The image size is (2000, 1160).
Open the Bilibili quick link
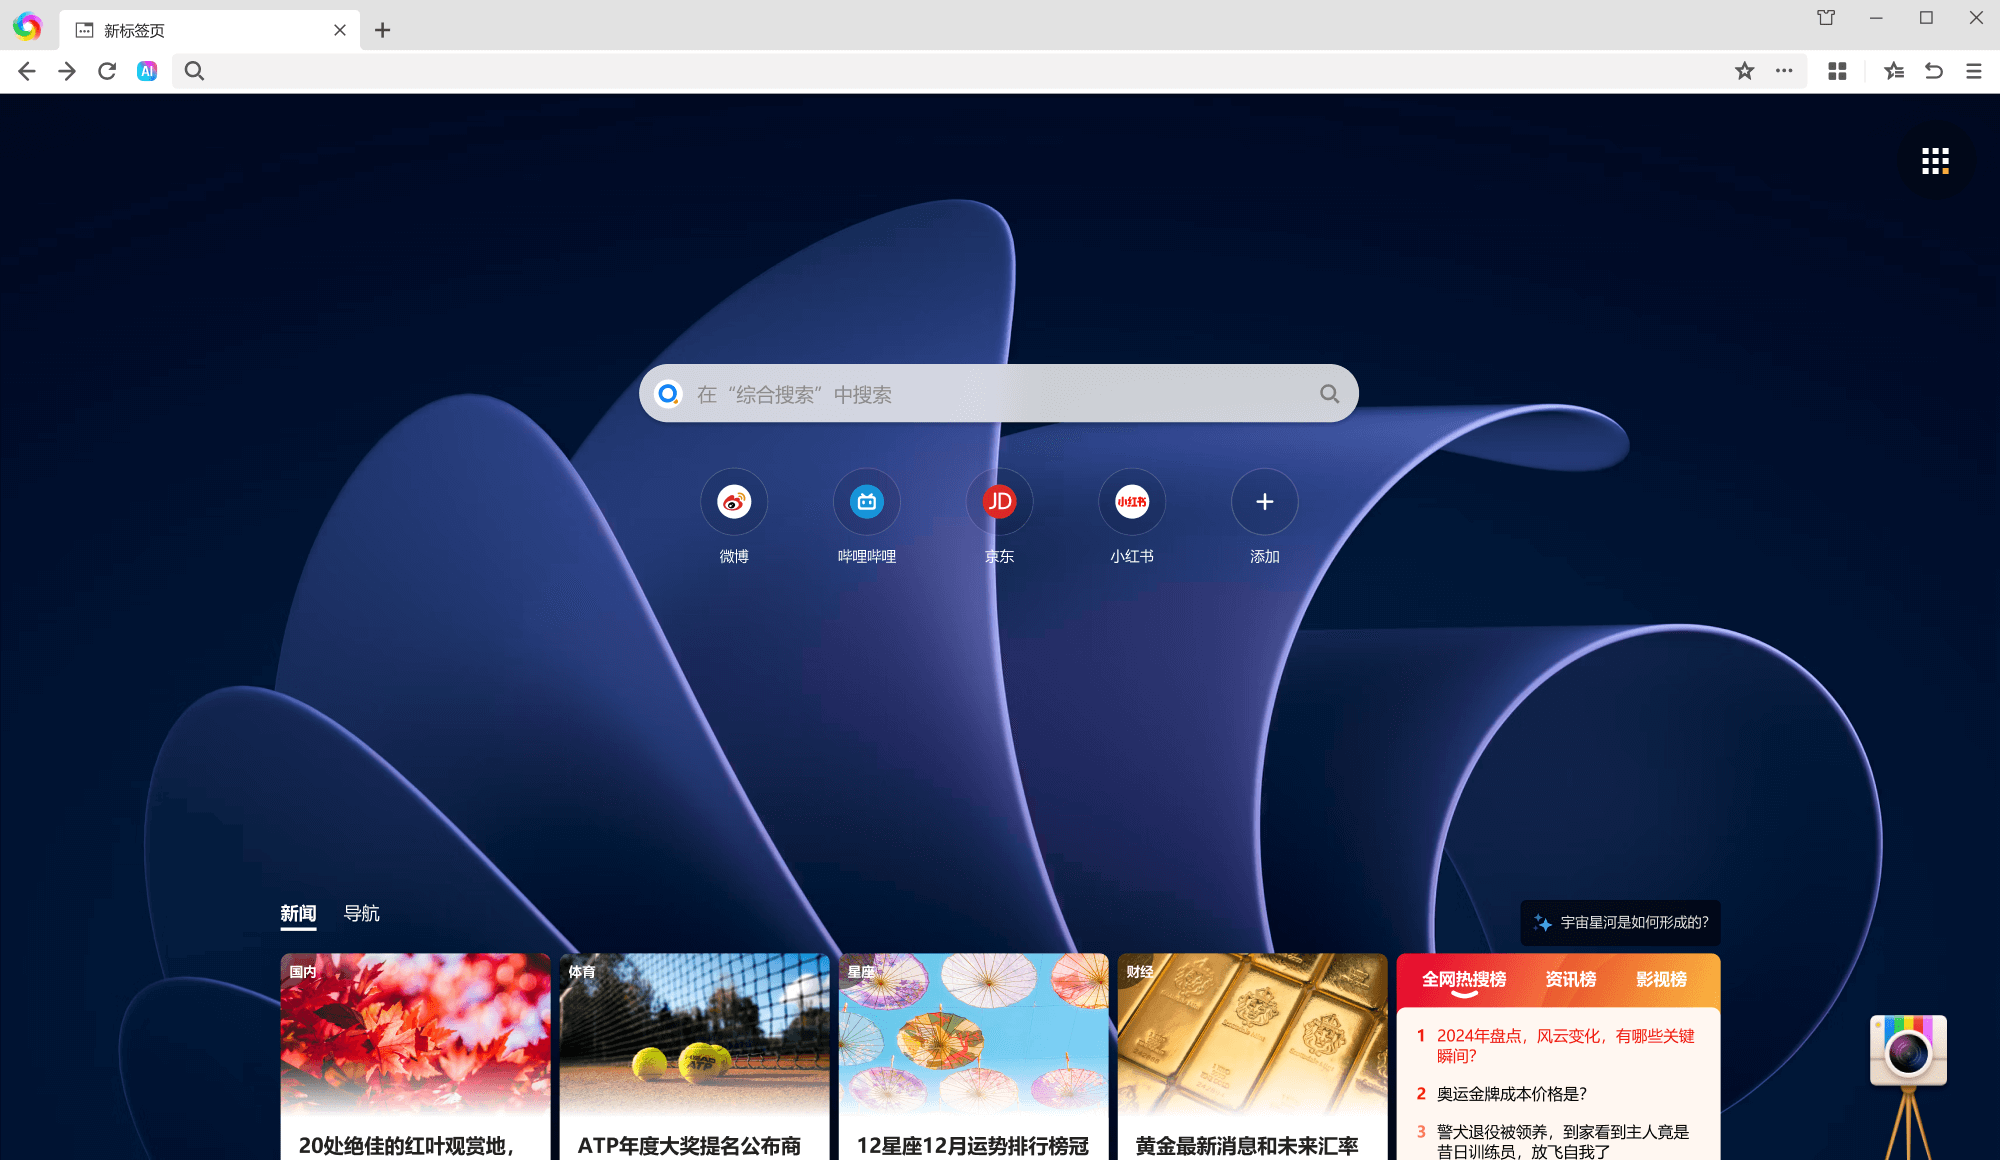[x=866, y=501]
